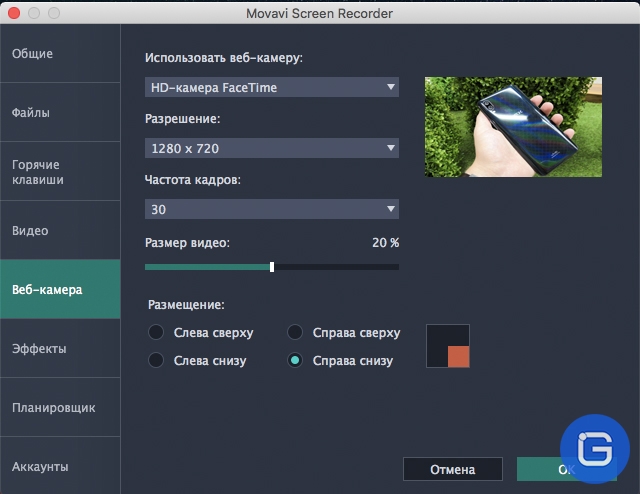Open the Эффекты tab
The width and height of the screenshot is (640, 494).
(60, 348)
